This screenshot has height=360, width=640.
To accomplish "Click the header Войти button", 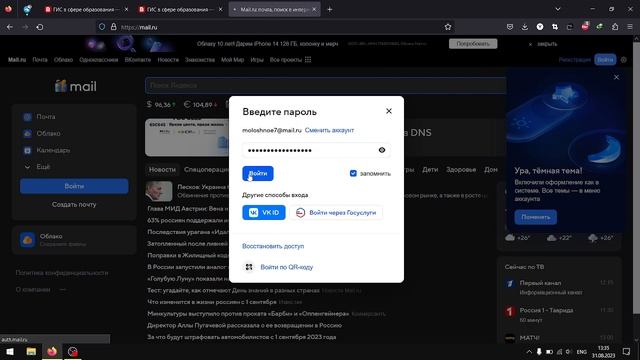I will coord(605,60).
